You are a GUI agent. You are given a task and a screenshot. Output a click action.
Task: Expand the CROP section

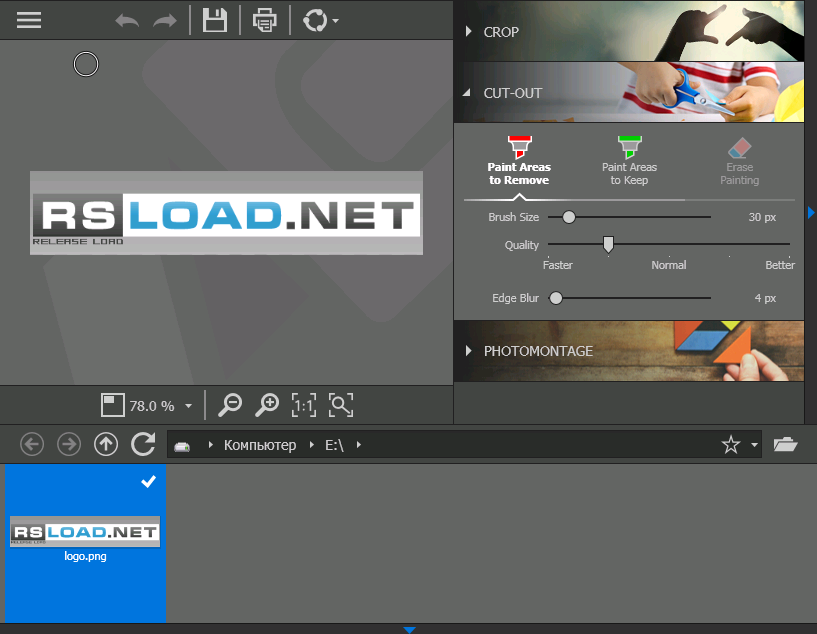coord(468,31)
